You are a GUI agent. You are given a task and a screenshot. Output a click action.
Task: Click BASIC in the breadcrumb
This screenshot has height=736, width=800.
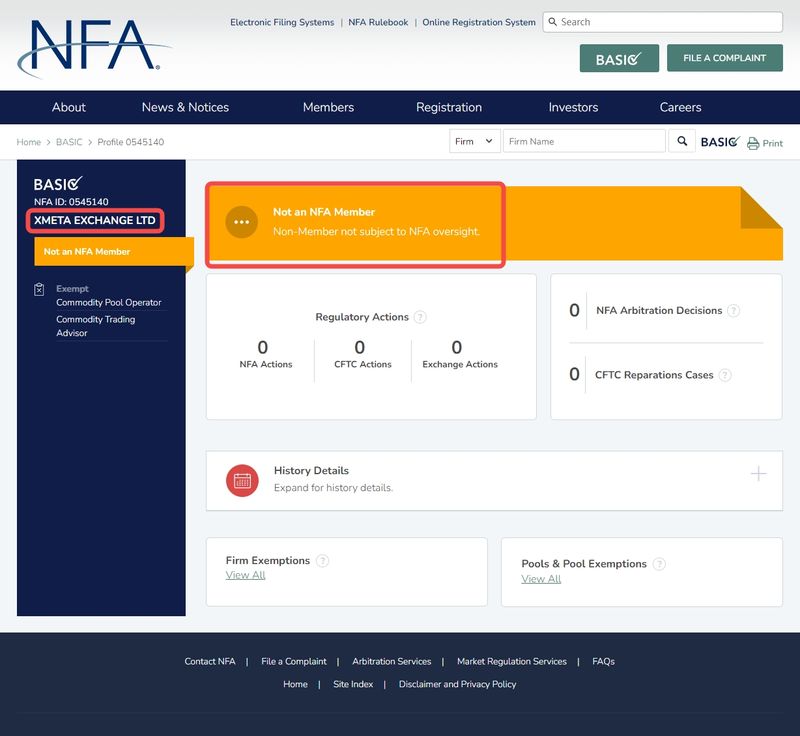click(69, 142)
